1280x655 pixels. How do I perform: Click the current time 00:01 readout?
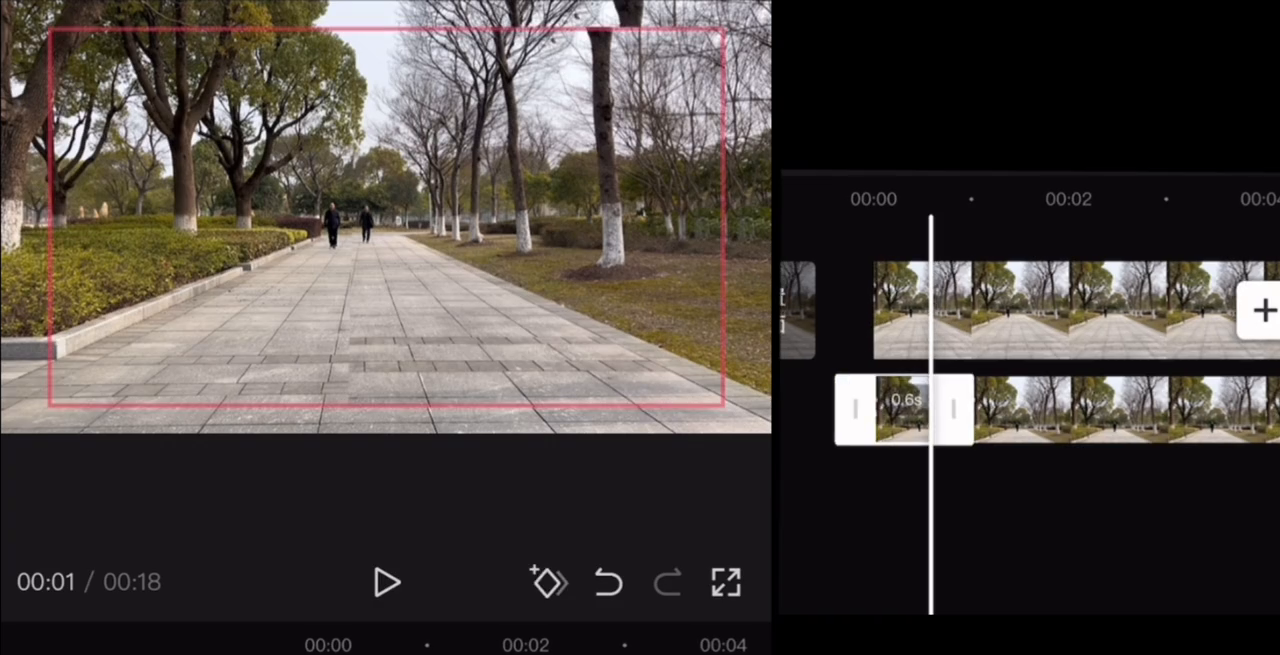(46, 582)
